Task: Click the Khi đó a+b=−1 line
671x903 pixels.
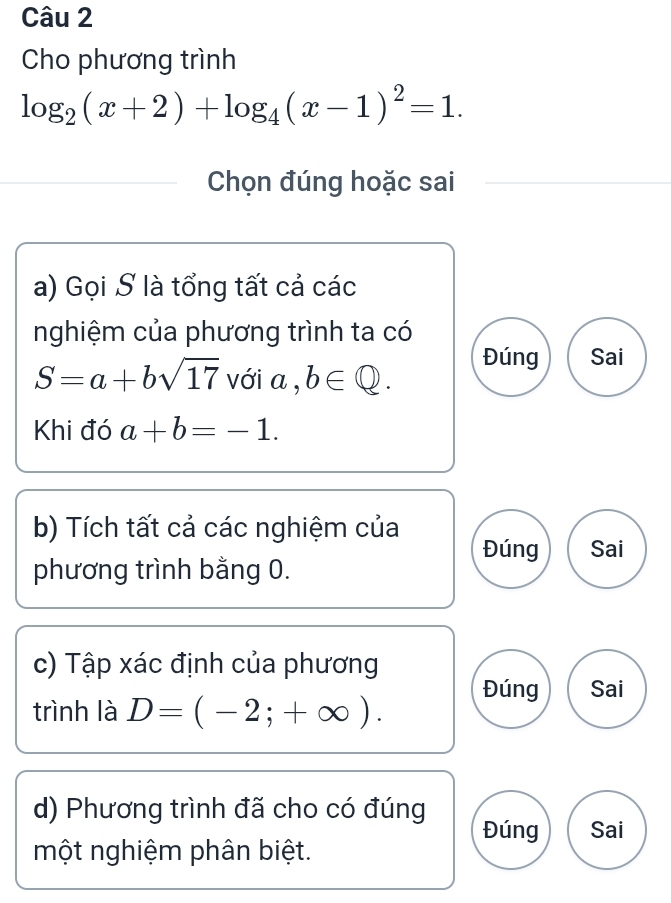Action: point(157,430)
